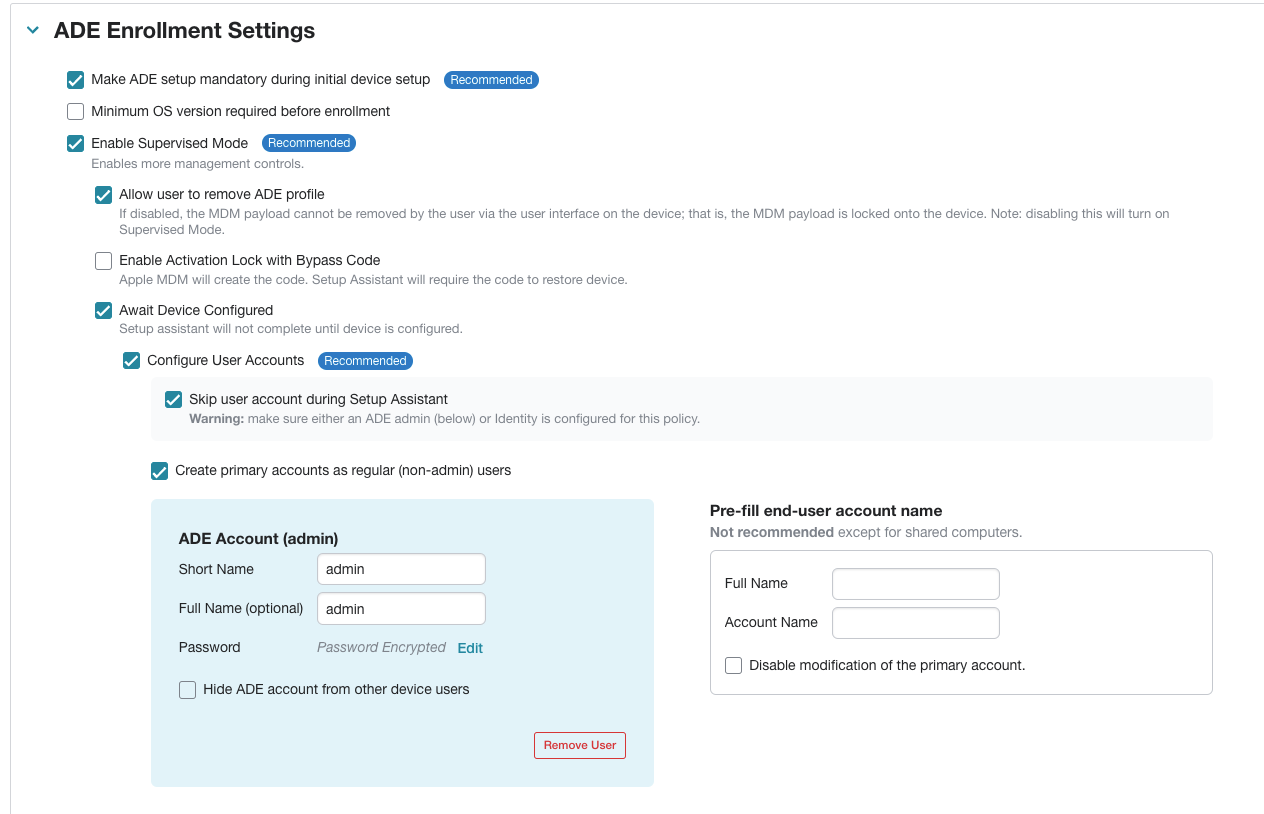This screenshot has height=814, width=1264.
Task: Collapse the ADE Enrollment Settings section
Action: click(32, 30)
